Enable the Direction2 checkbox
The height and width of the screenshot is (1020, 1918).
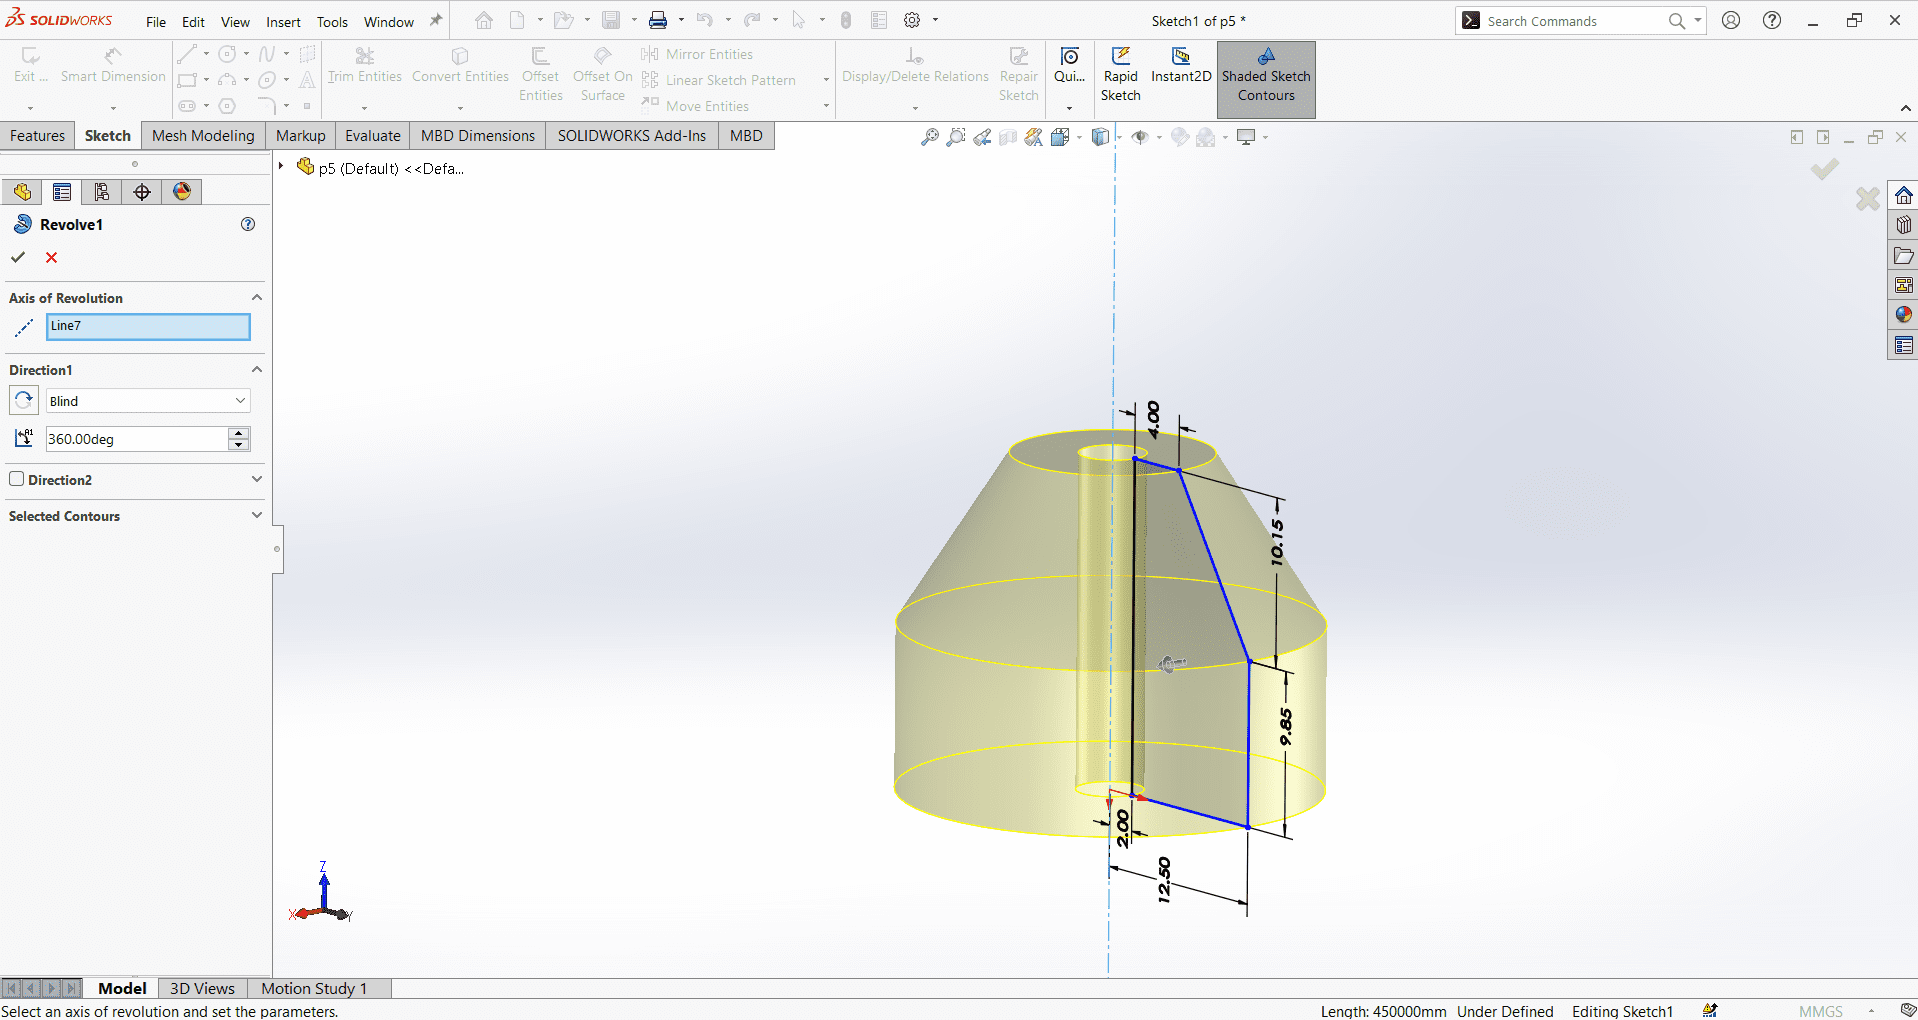pos(17,479)
